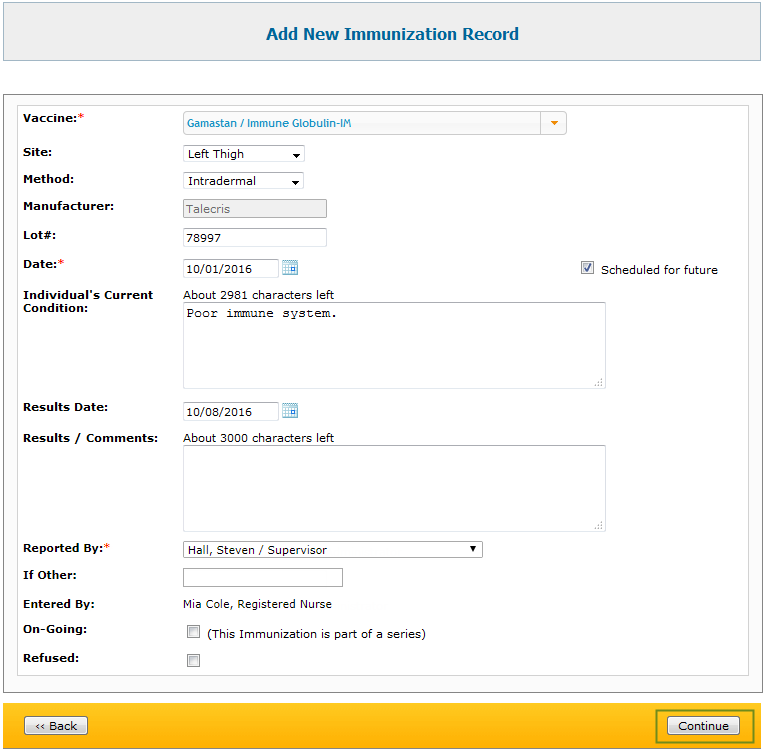Viewport: 765px width, 750px height.
Task: Open Reported By dropdown with Hall, Steven
Action: click(333, 549)
